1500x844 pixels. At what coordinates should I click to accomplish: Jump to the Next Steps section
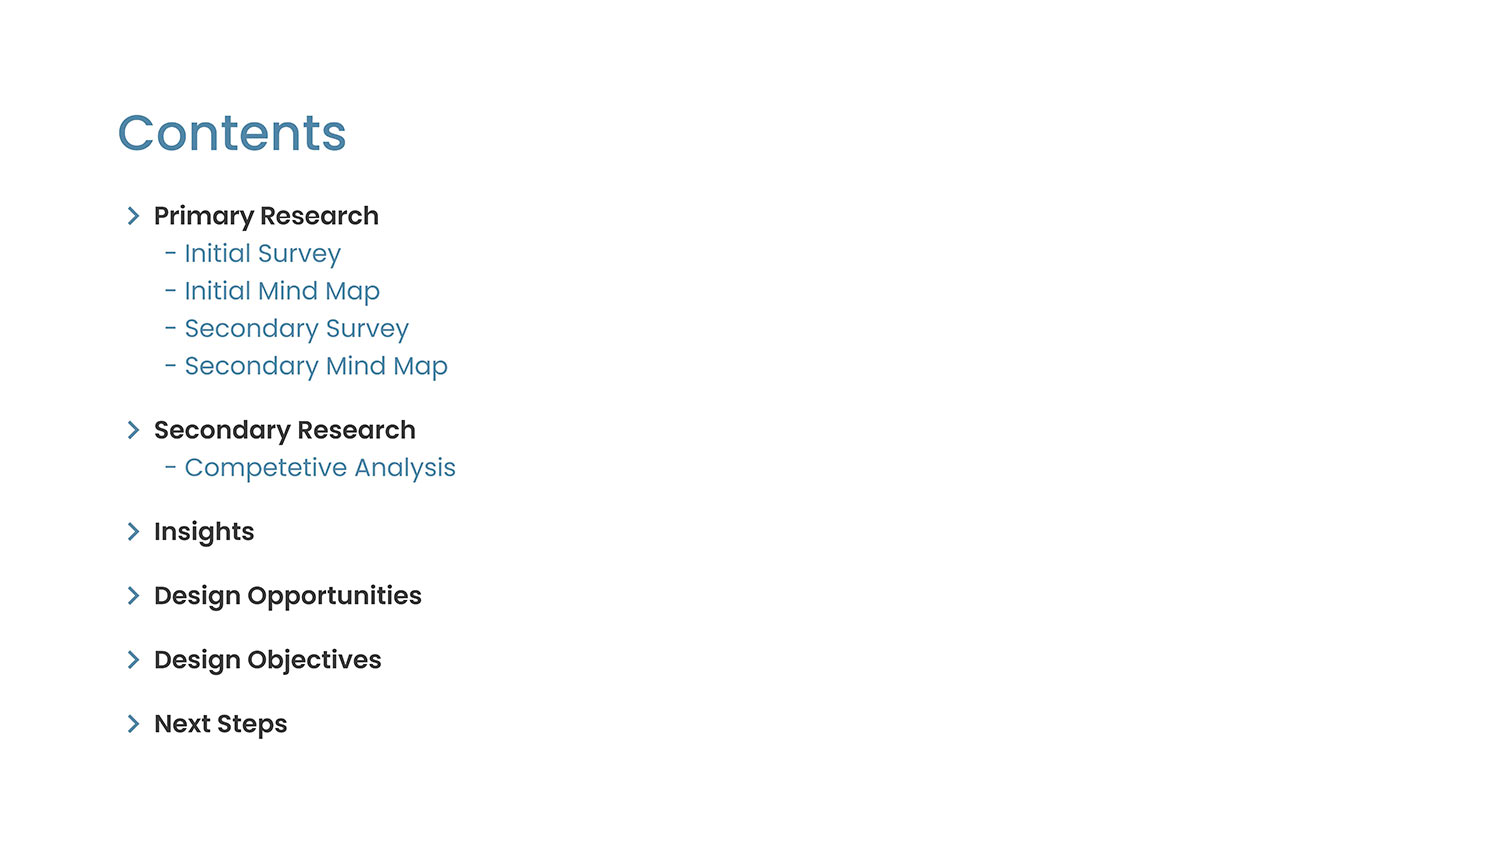tap(220, 724)
